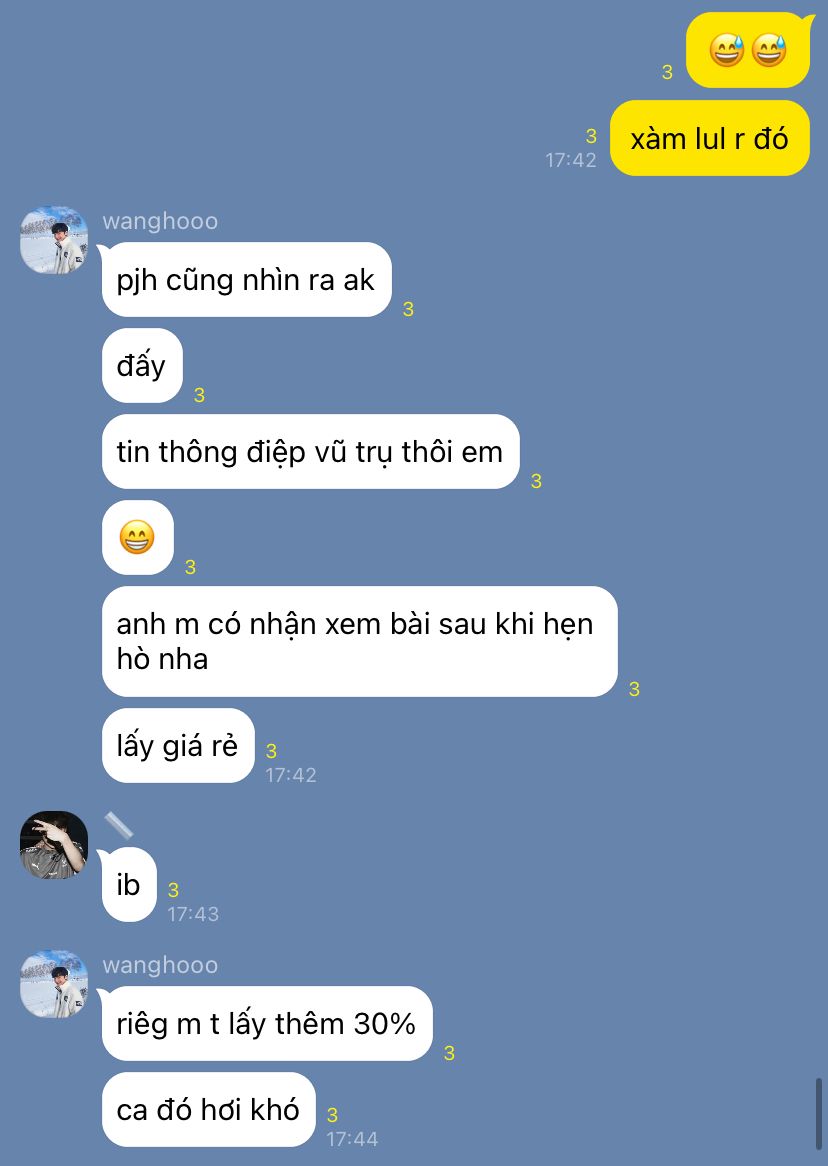Click the wanghooo username above 'riêg m t lấy thêm 30%'
The width and height of the screenshot is (828, 1166).
[x=160, y=965]
